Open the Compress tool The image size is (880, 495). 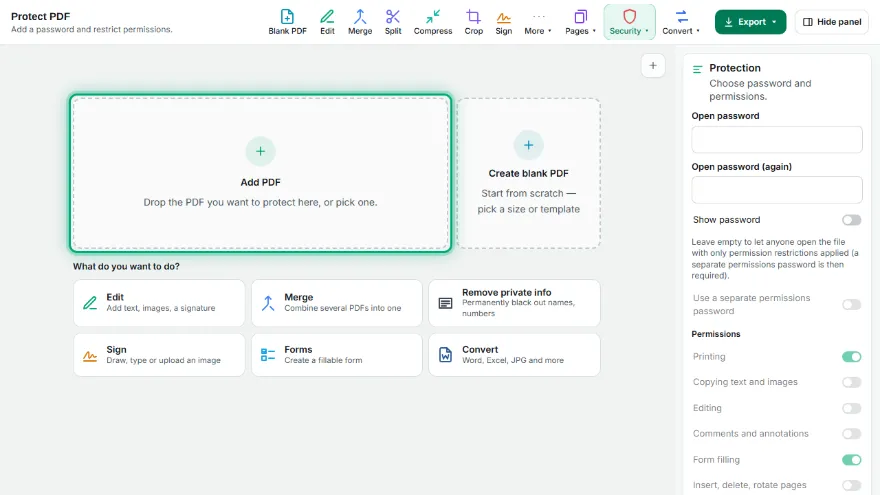point(433,22)
